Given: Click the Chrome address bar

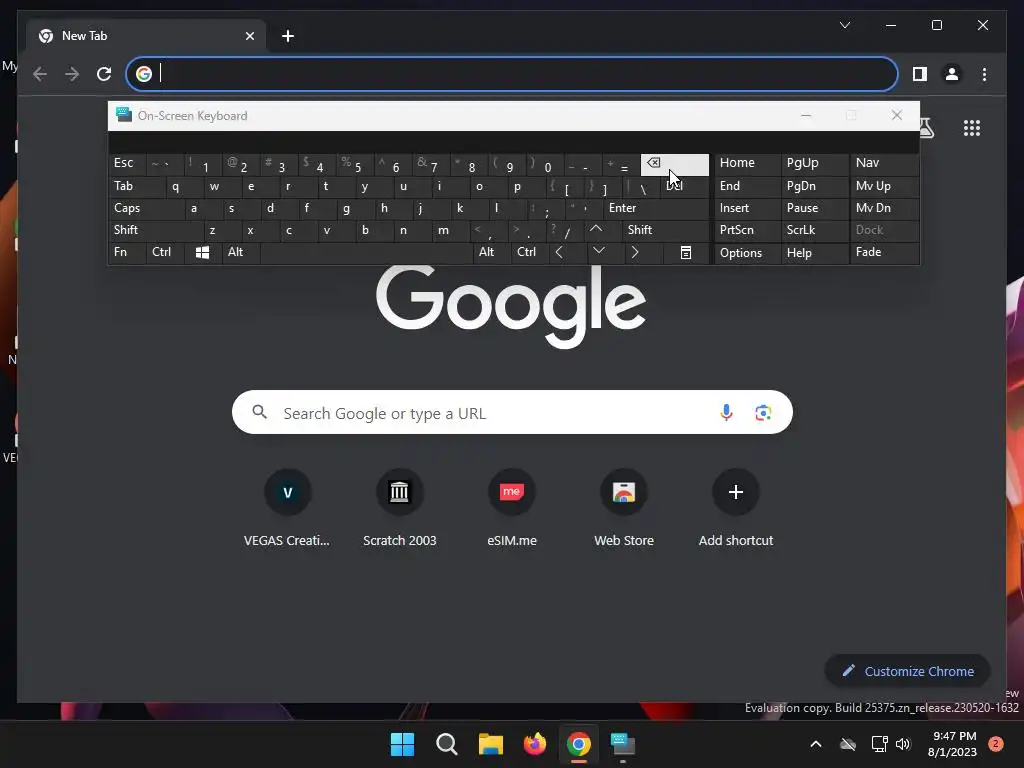Looking at the screenshot, I should [512, 74].
